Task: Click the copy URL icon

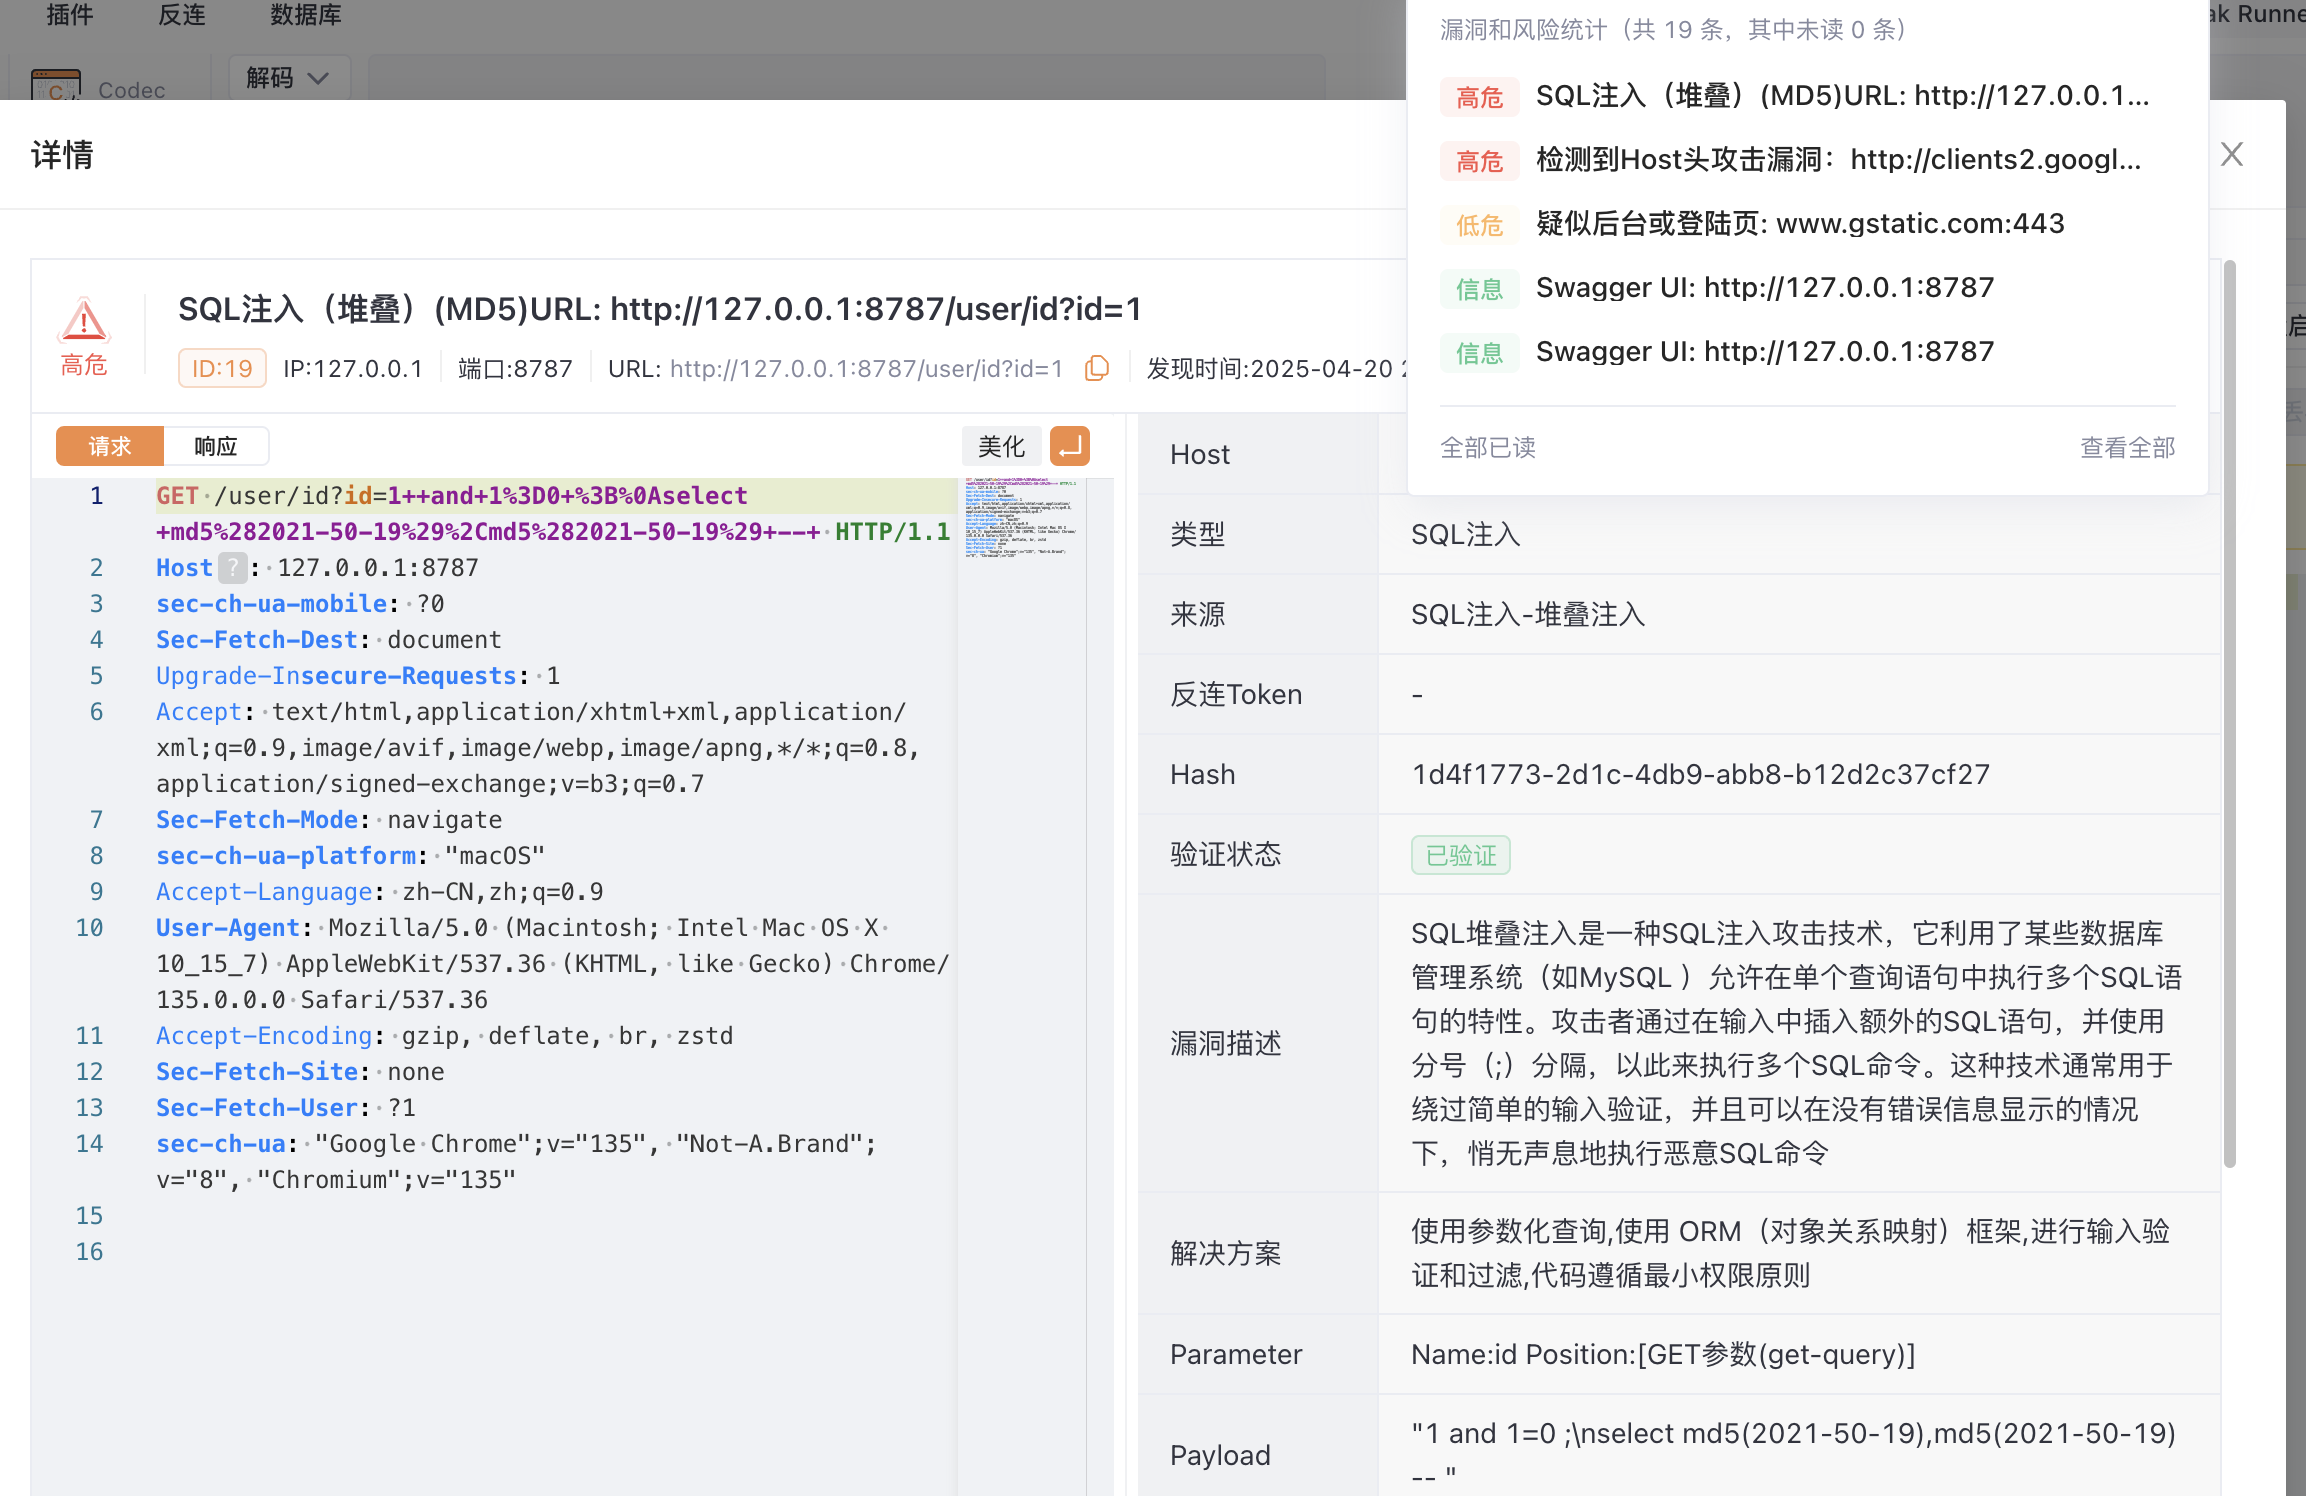Action: coord(1097,368)
